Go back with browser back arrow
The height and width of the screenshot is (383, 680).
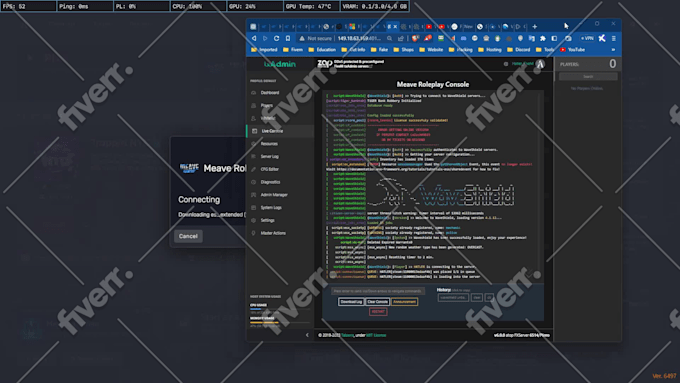pos(254,38)
